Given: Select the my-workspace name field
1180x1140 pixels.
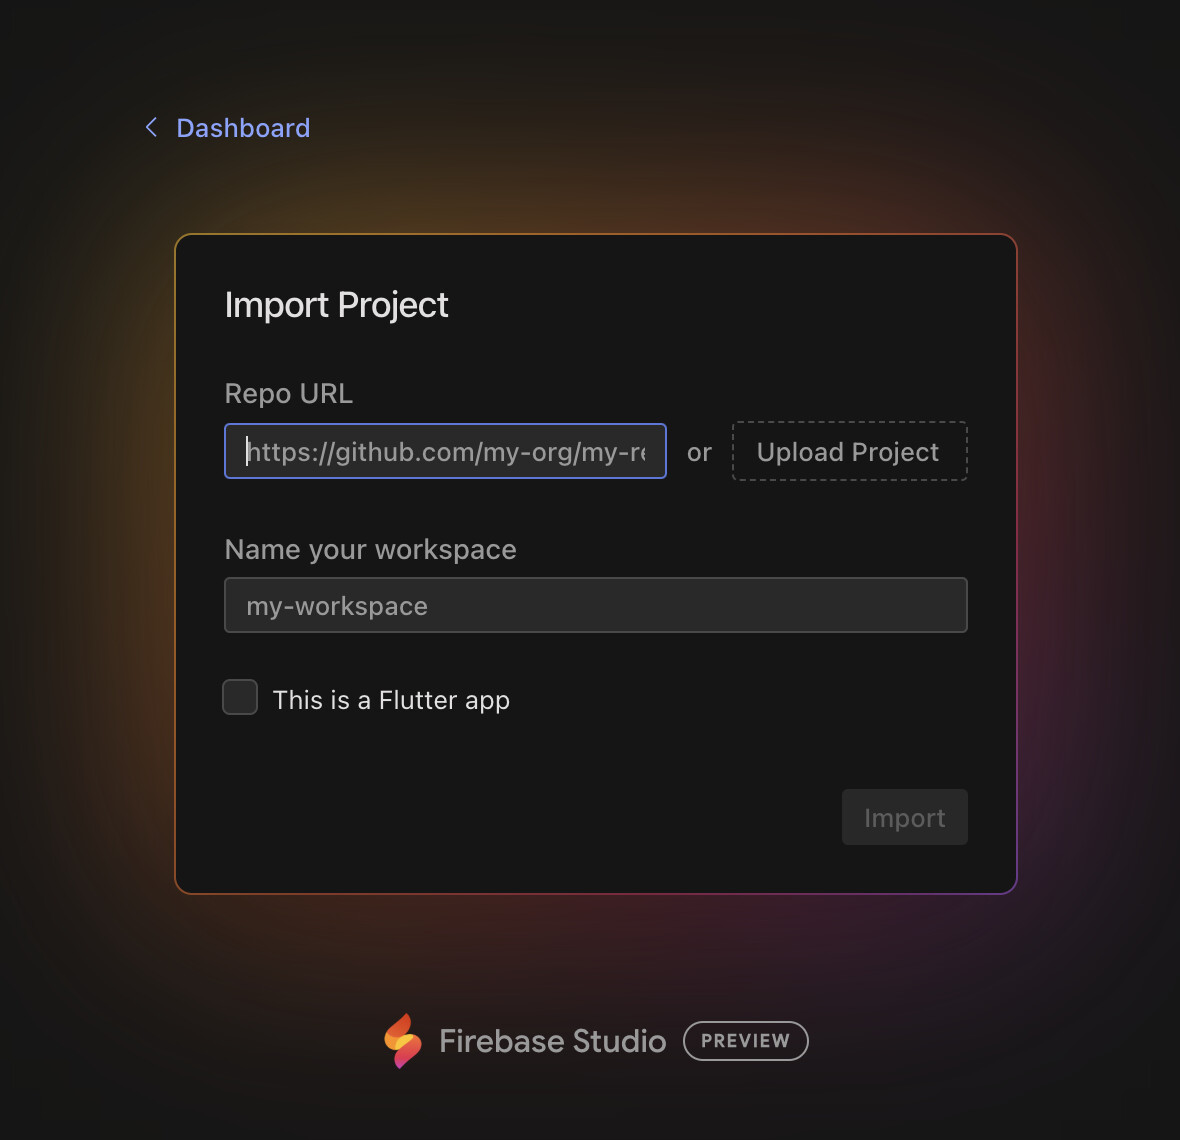Looking at the screenshot, I should tap(596, 605).
